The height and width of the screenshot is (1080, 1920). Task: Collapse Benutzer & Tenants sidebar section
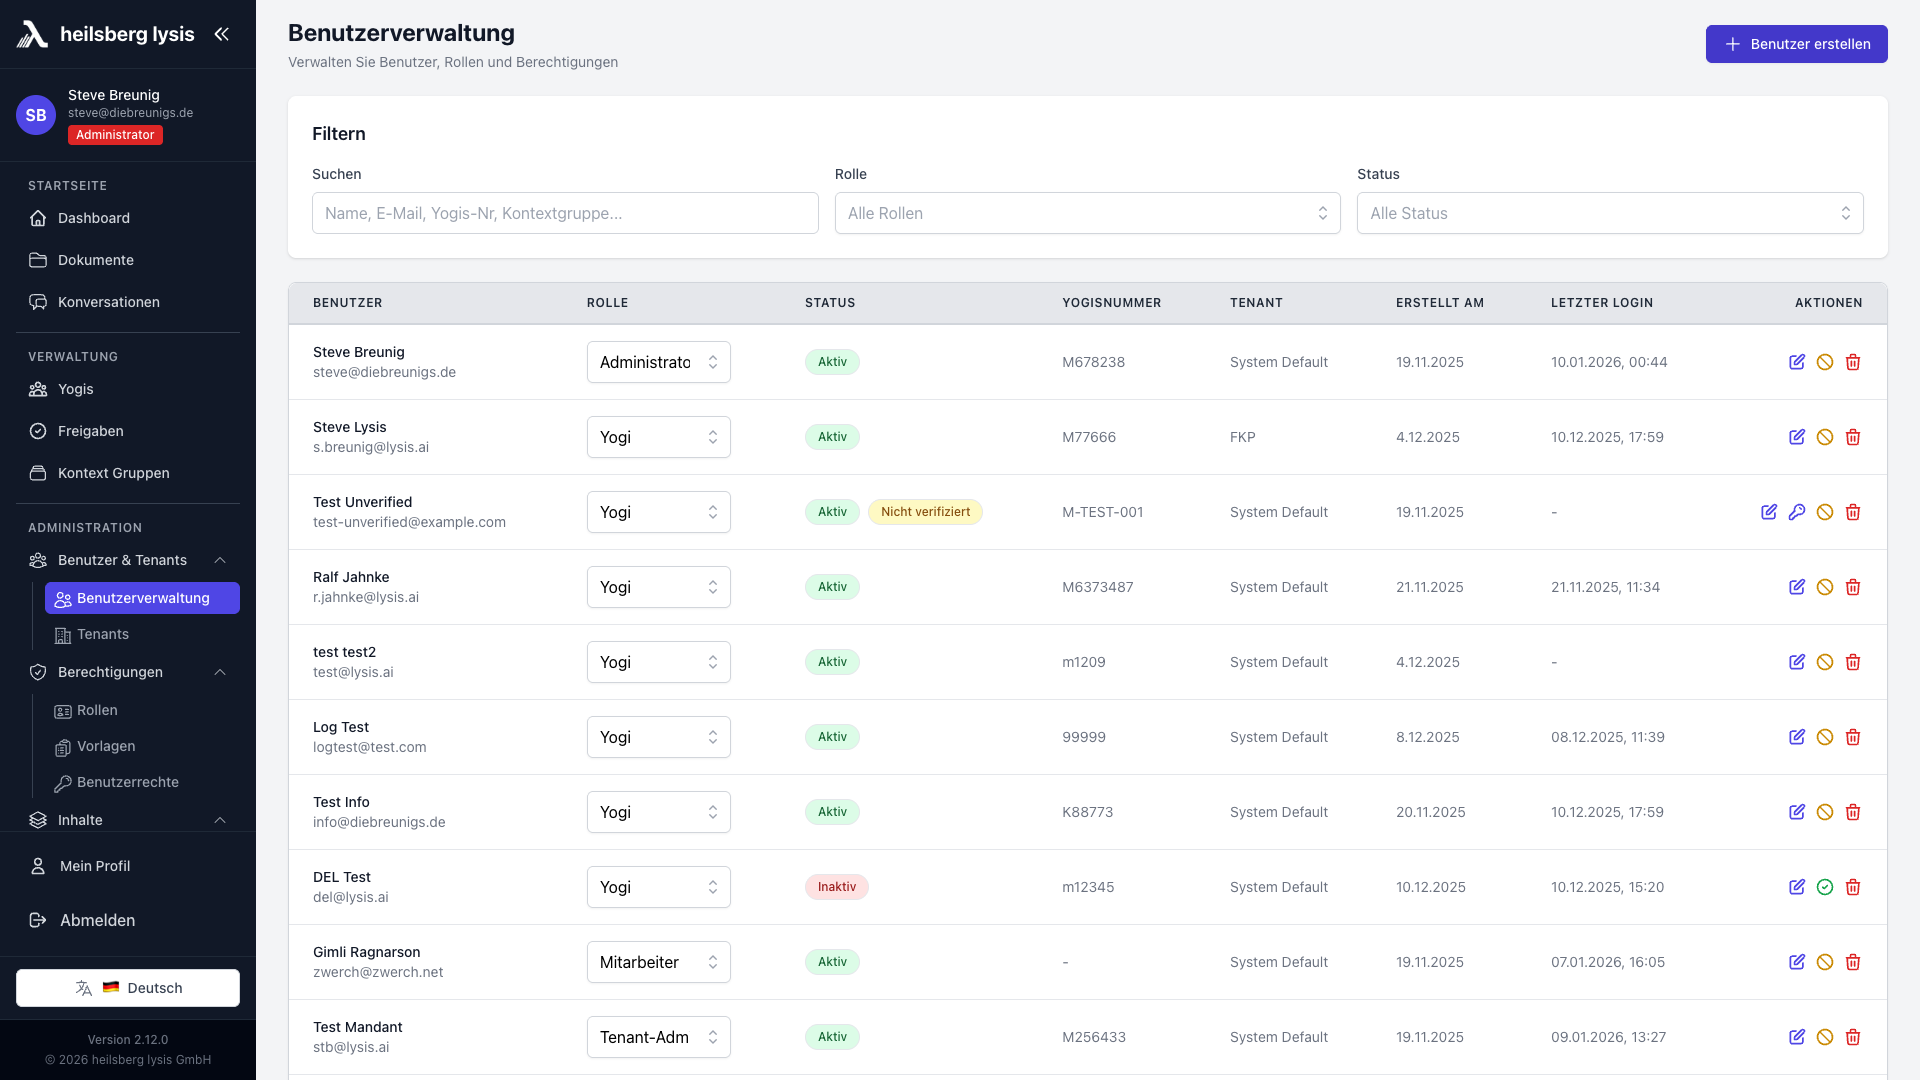click(x=220, y=560)
